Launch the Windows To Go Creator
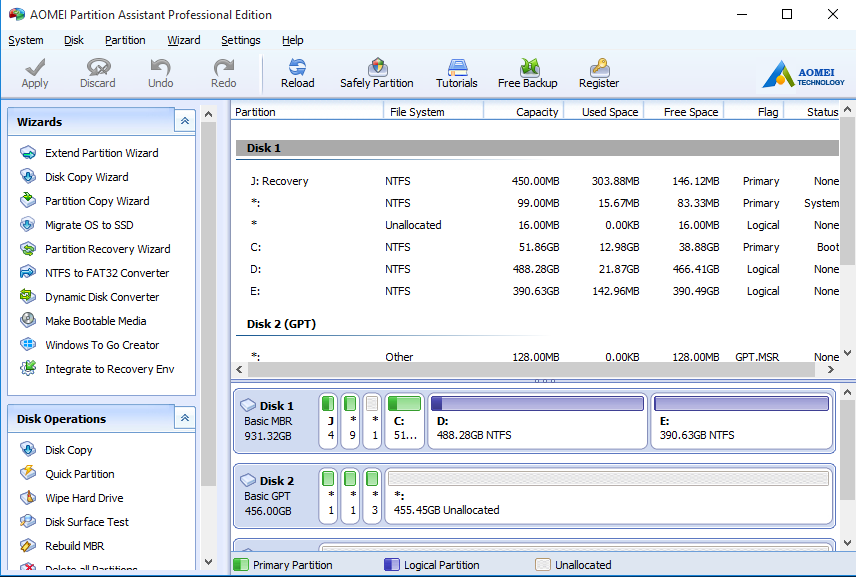 point(101,345)
